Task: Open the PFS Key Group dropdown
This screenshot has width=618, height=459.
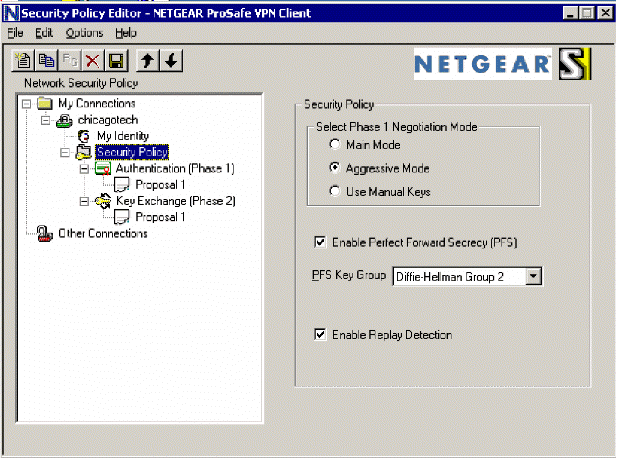Action: pos(533,276)
